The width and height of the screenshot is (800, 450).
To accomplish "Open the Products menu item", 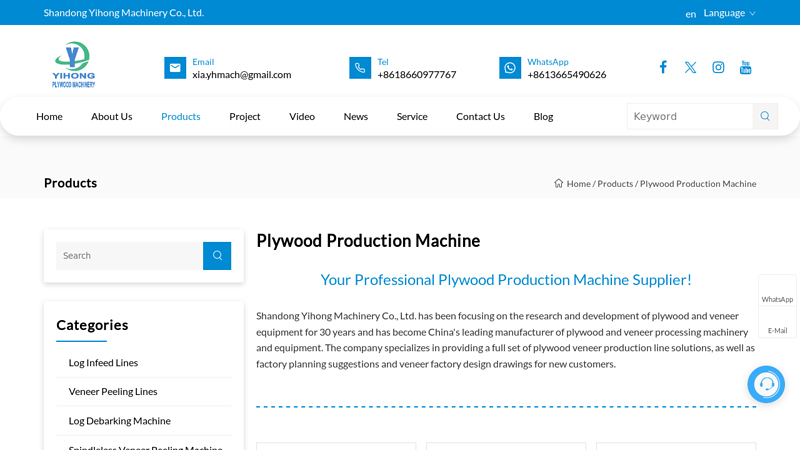I will (x=180, y=116).
